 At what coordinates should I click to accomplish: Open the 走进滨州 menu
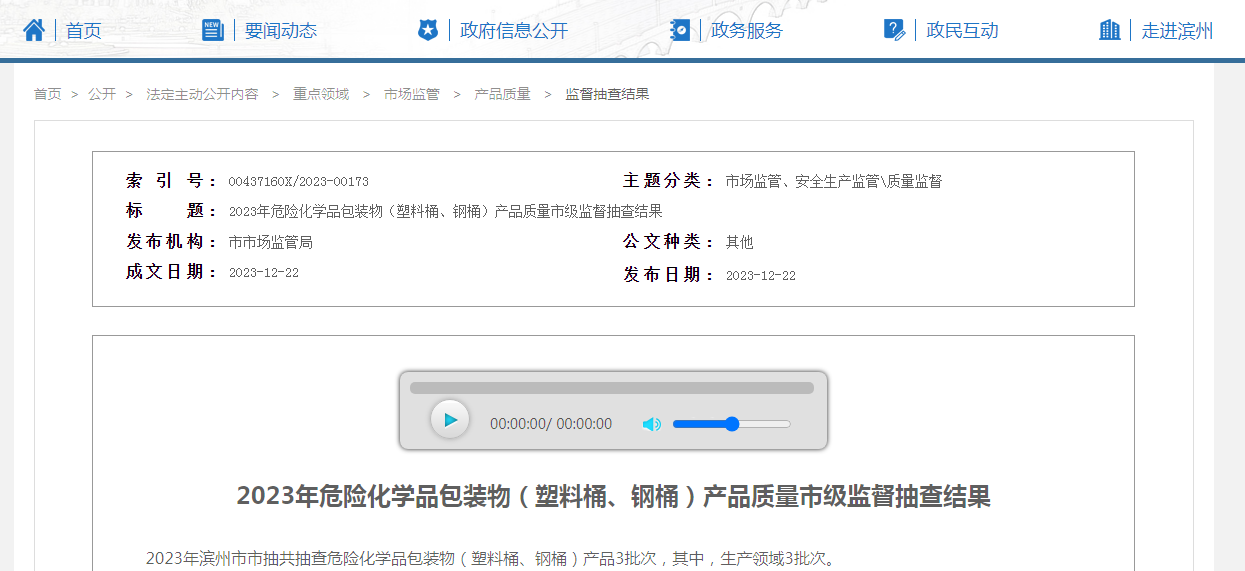tap(1177, 31)
